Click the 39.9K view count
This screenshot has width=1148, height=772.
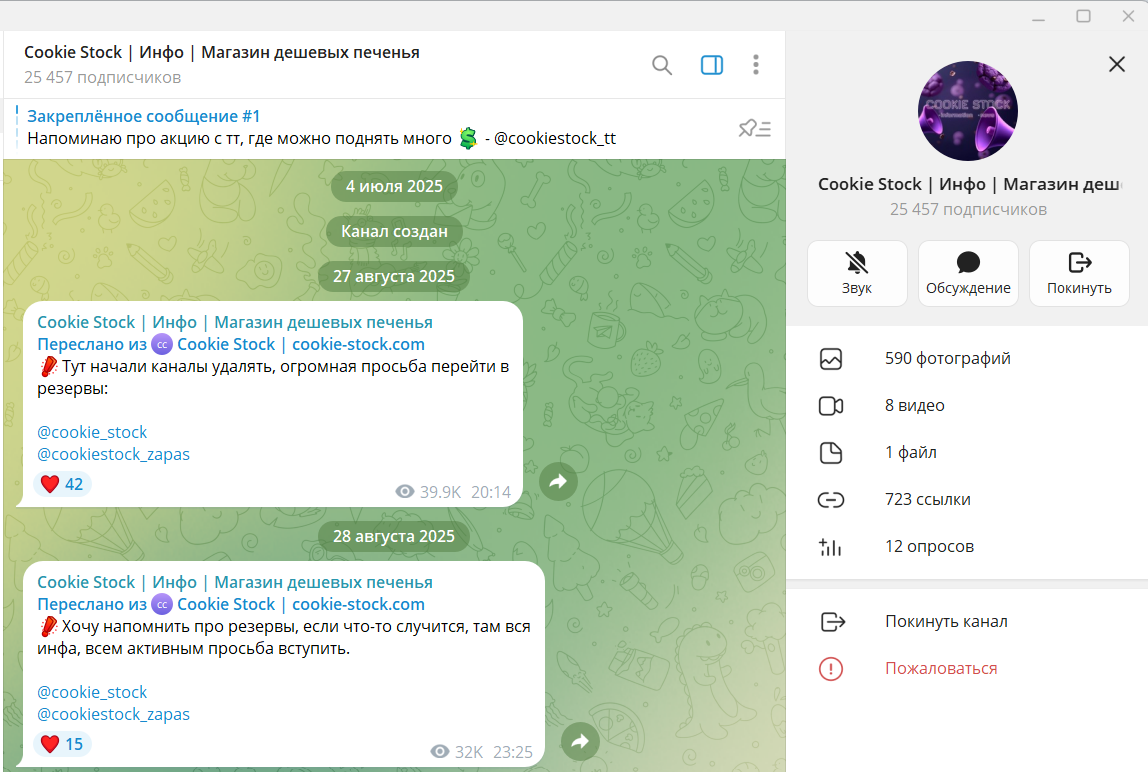pos(428,492)
